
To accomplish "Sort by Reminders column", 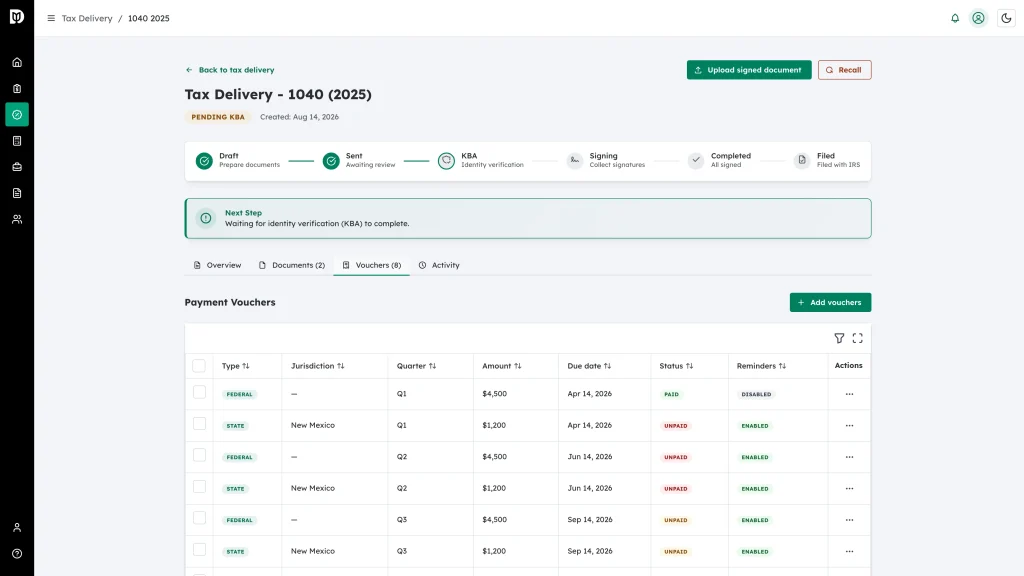I will (761, 366).
